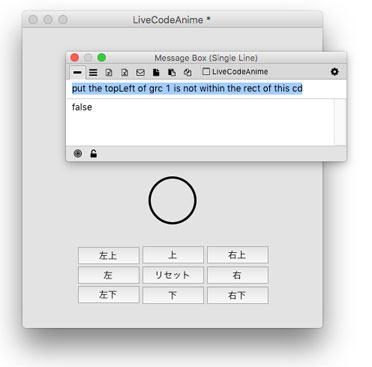Click the 上 button
This screenshot has height=367, width=372.
point(173,255)
